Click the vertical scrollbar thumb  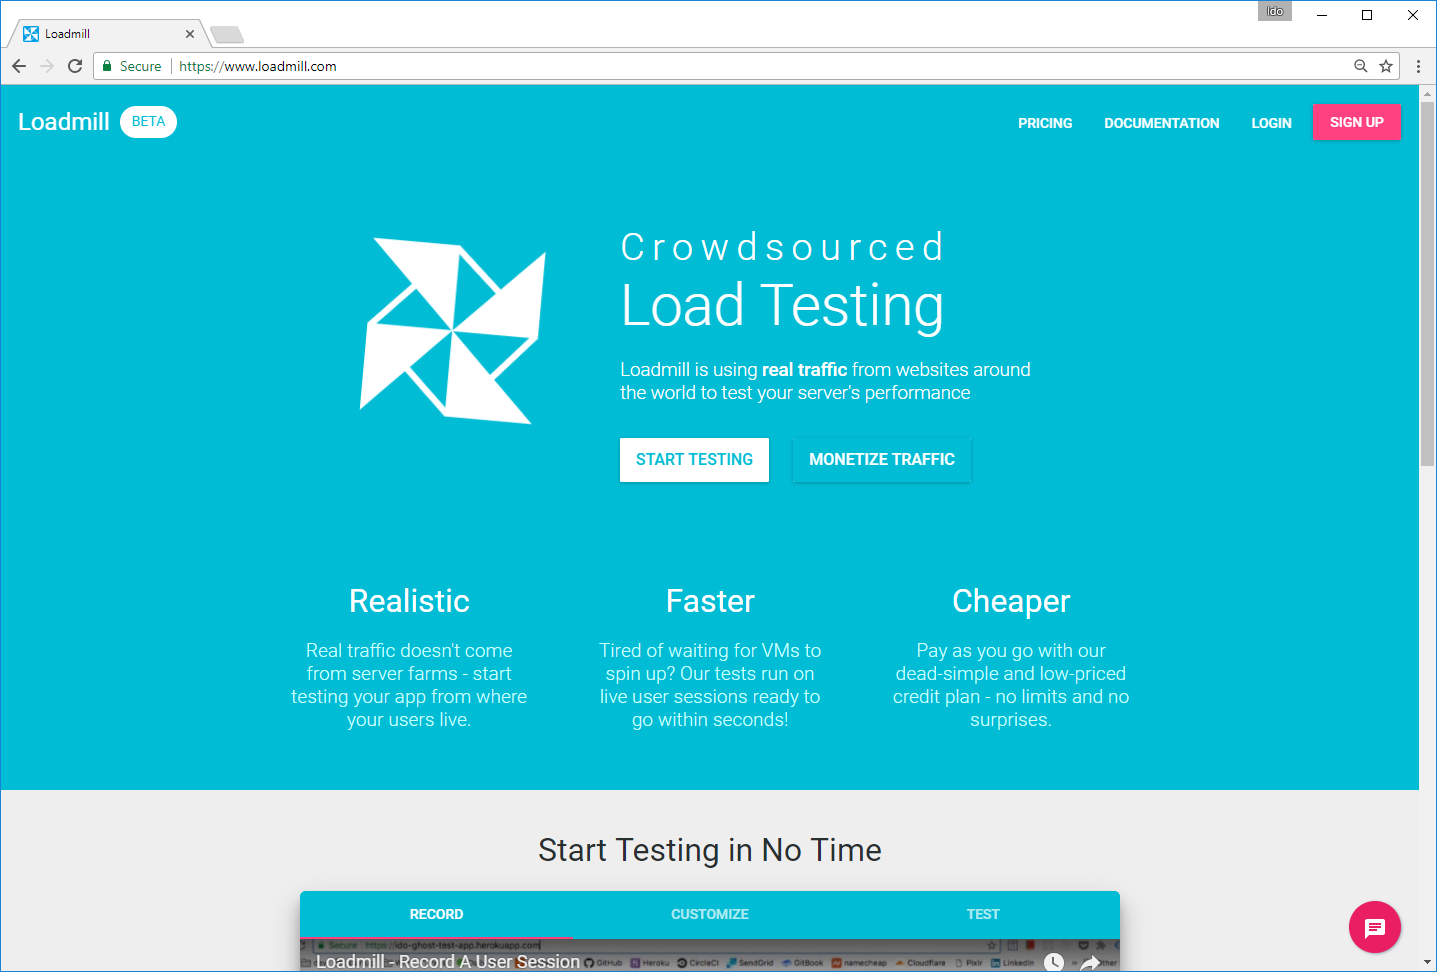[1428, 283]
